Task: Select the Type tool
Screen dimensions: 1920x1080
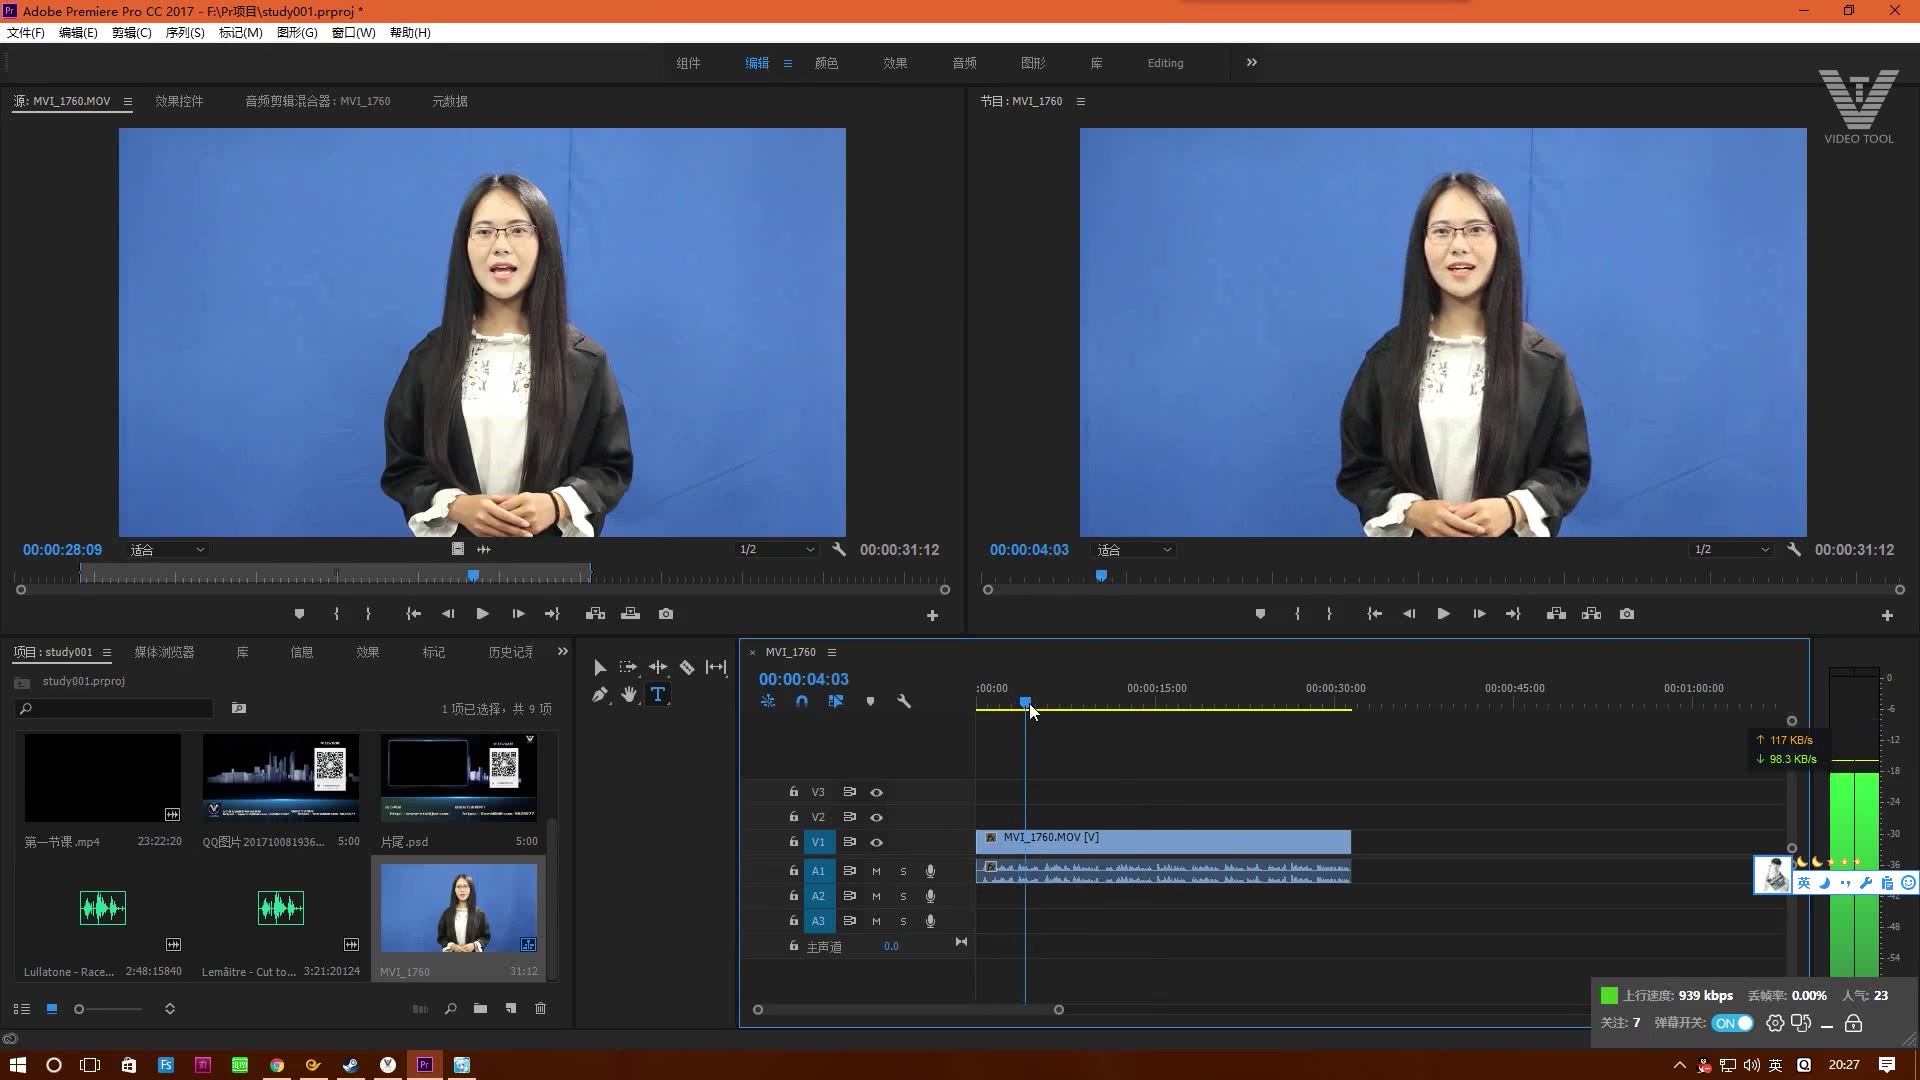Action: point(658,694)
